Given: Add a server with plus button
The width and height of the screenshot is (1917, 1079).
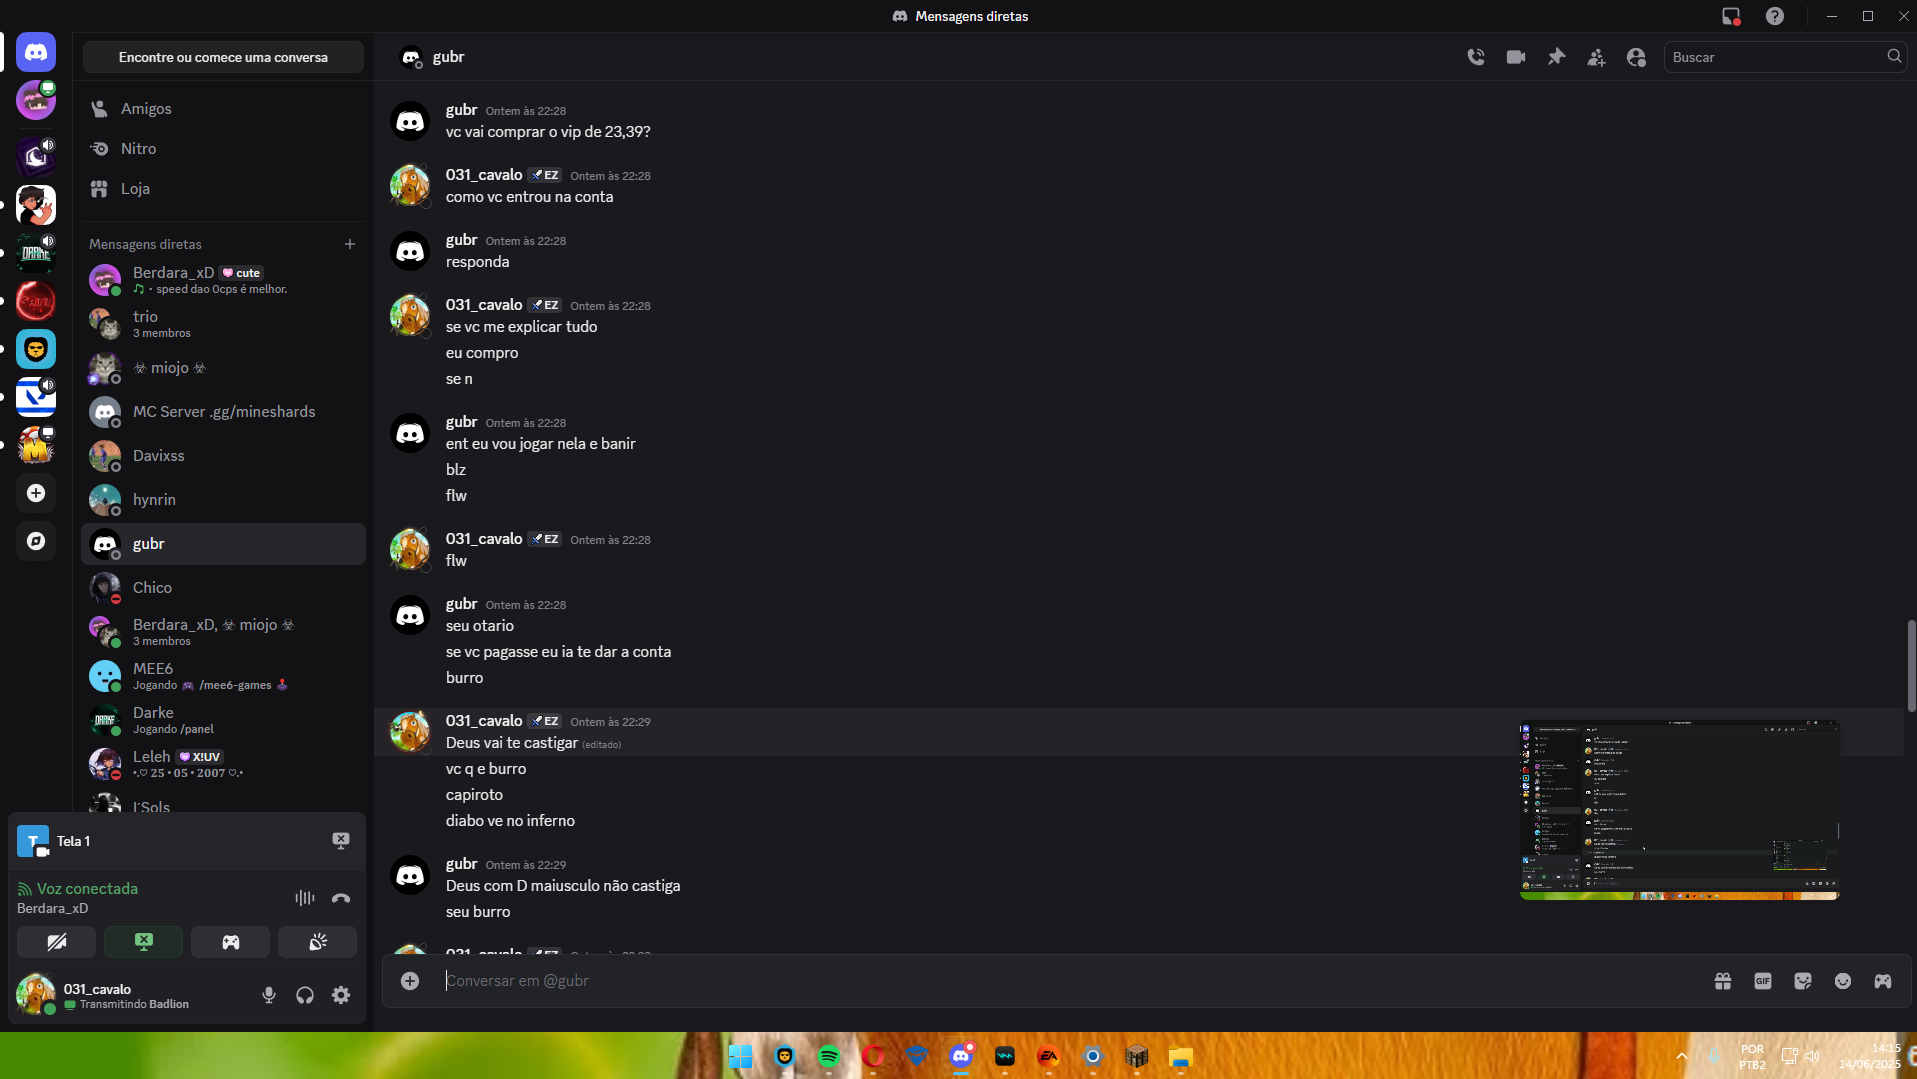Looking at the screenshot, I should [x=36, y=493].
